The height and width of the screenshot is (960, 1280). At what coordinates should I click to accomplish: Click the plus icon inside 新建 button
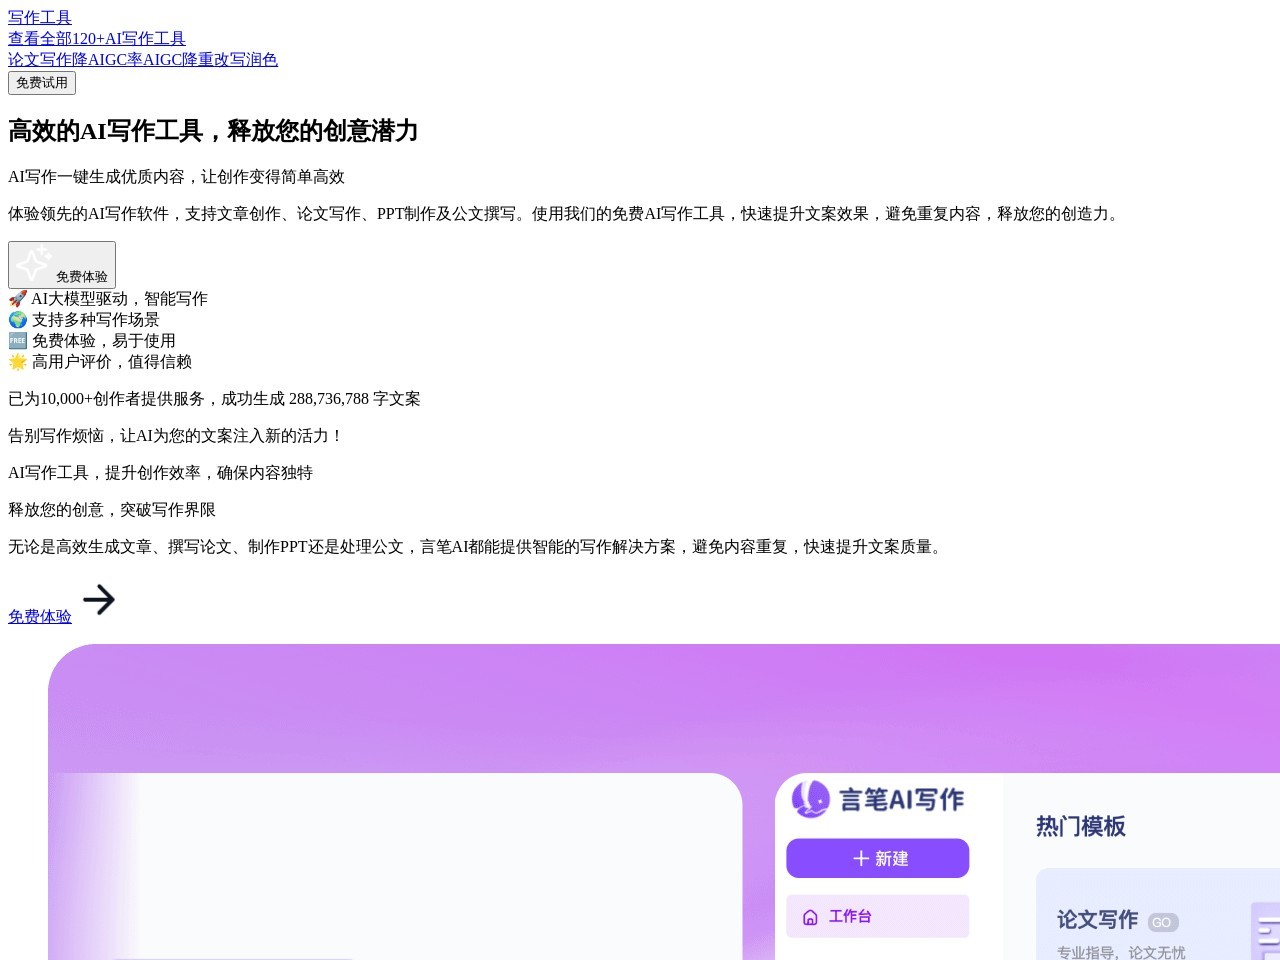point(860,858)
